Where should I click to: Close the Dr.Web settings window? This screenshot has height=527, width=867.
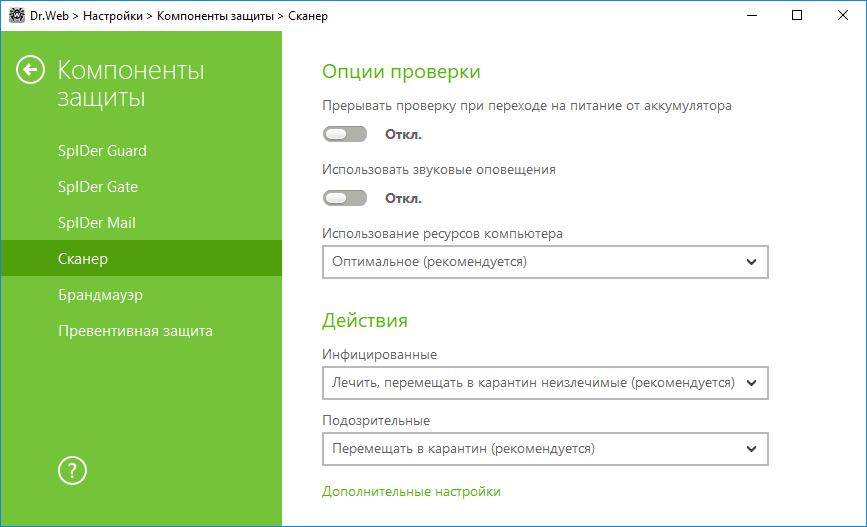(x=843, y=15)
